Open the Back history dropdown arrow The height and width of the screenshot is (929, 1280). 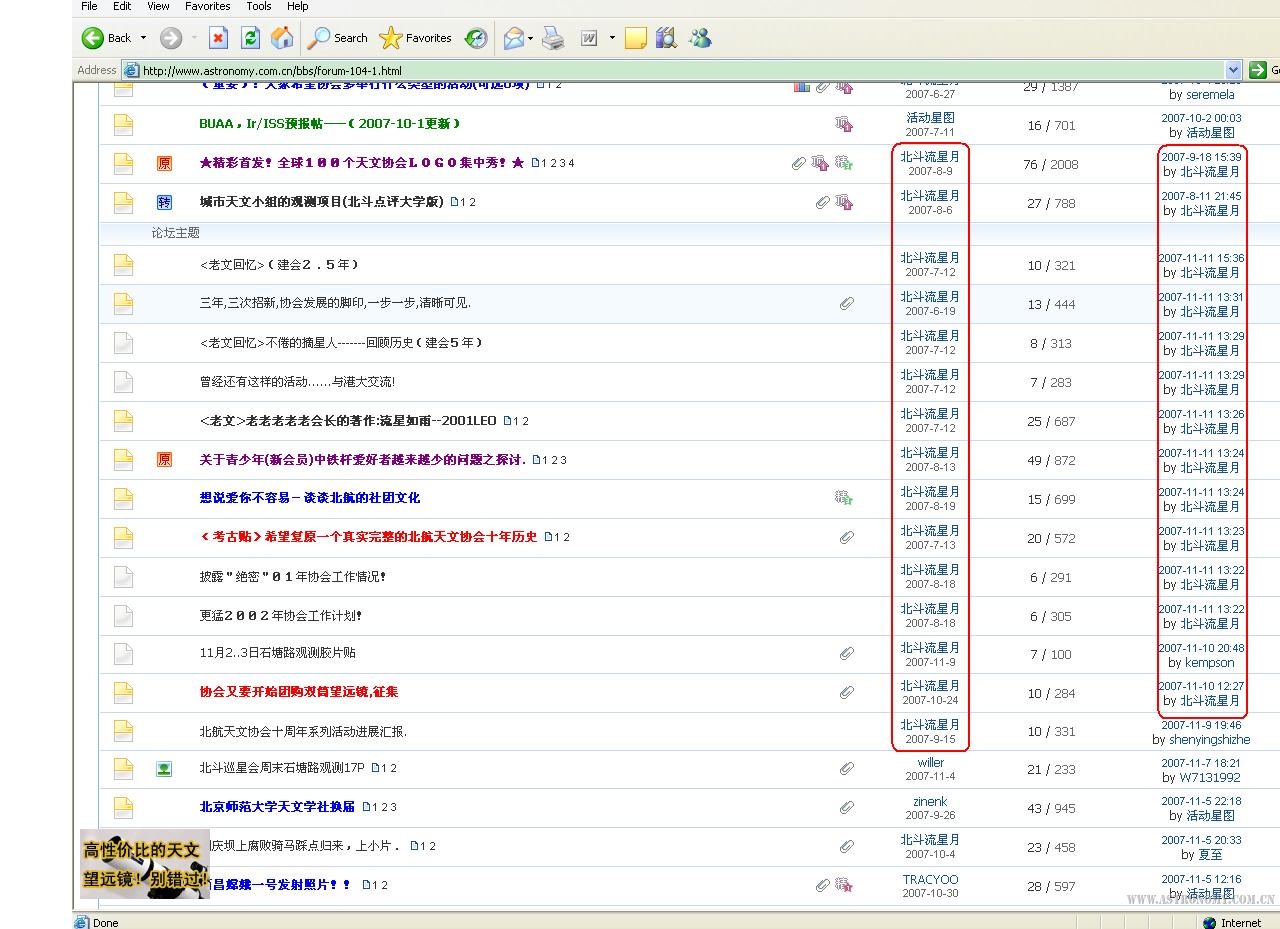pos(143,38)
